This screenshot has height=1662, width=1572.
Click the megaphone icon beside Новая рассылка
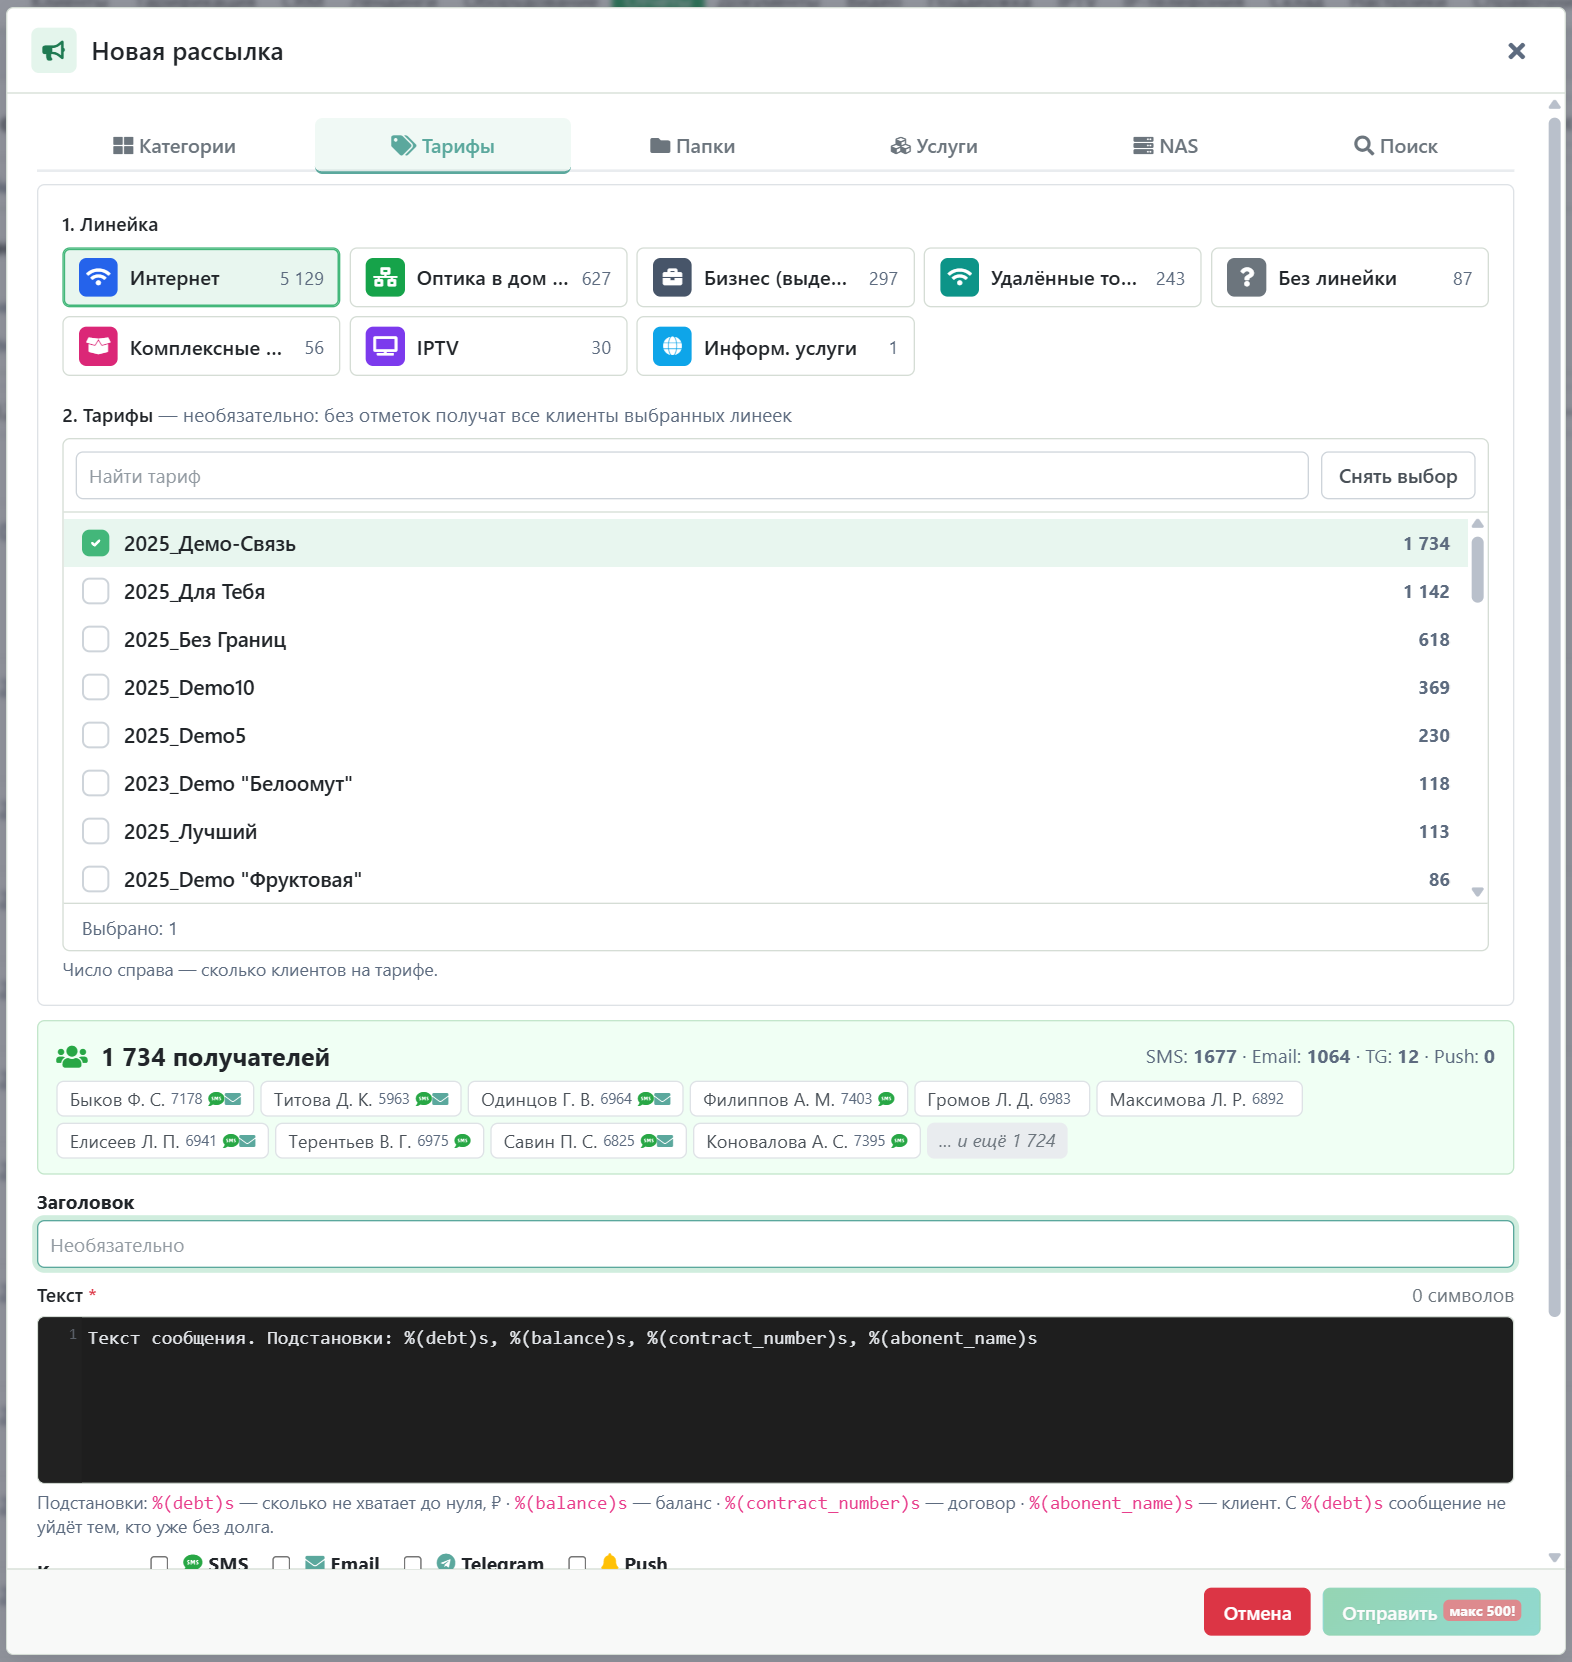click(54, 51)
